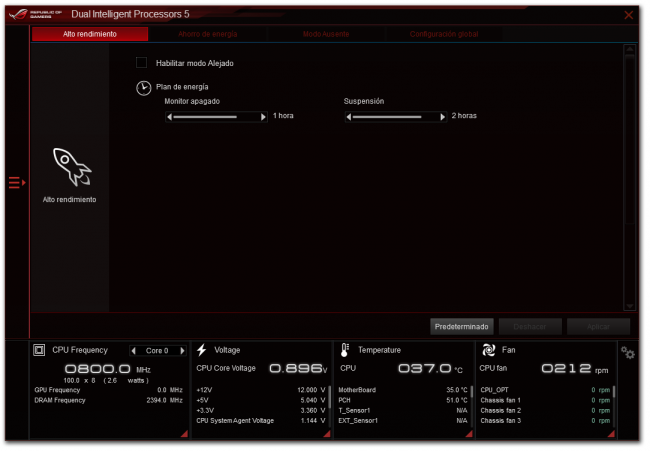Click the PCH temperature row
650x451 pixels.
403,400
